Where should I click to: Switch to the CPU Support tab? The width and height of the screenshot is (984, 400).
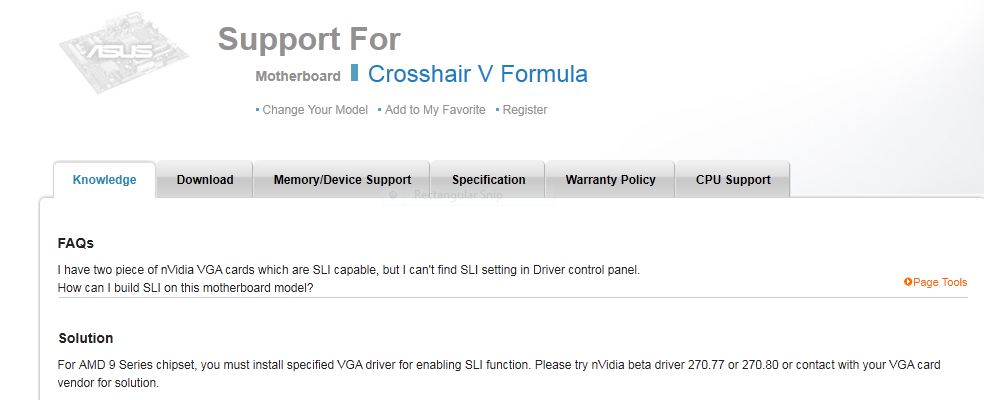[732, 180]
